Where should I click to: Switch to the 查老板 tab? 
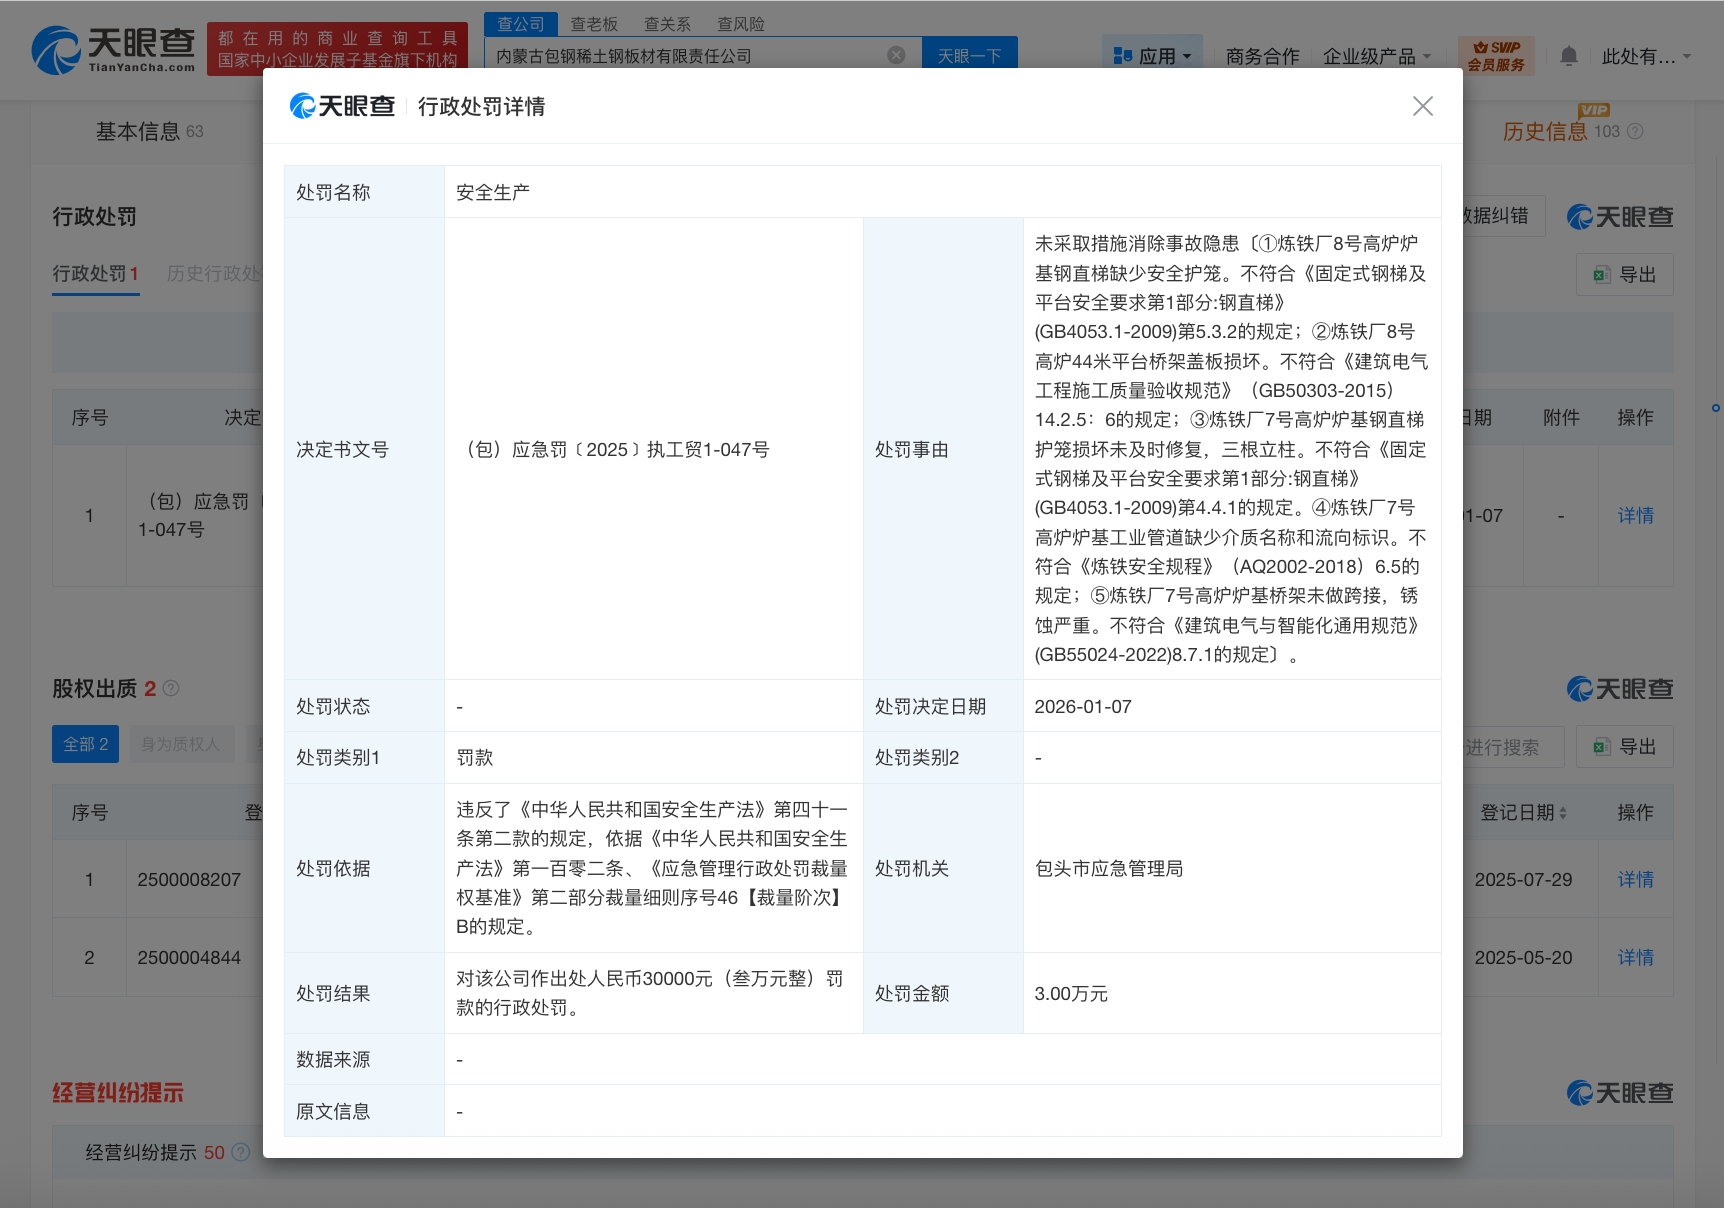(x=593, y=23)
